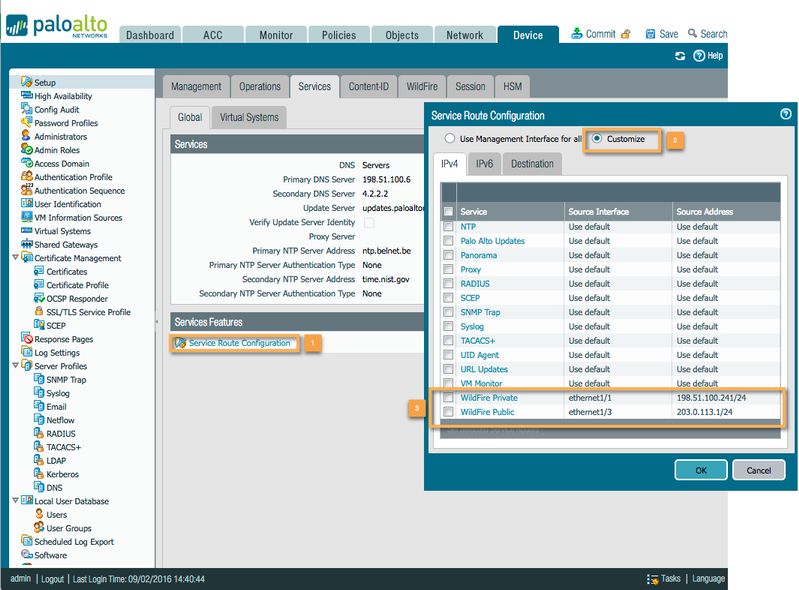This screenshot has width=799, height=590.
Task: Click the User Identification icon
Action: point(26,203)
